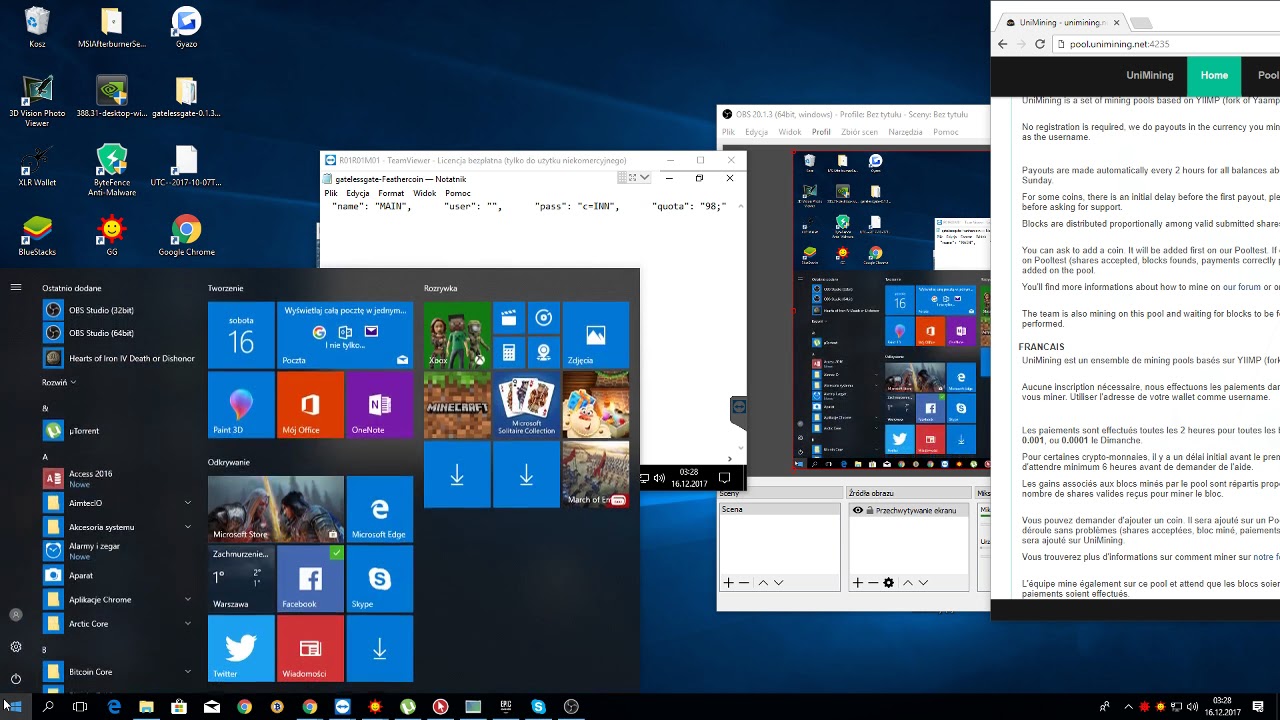Open the Twitter tile
This screenshot has height=720, width=1280.
[x=241, y=648]
